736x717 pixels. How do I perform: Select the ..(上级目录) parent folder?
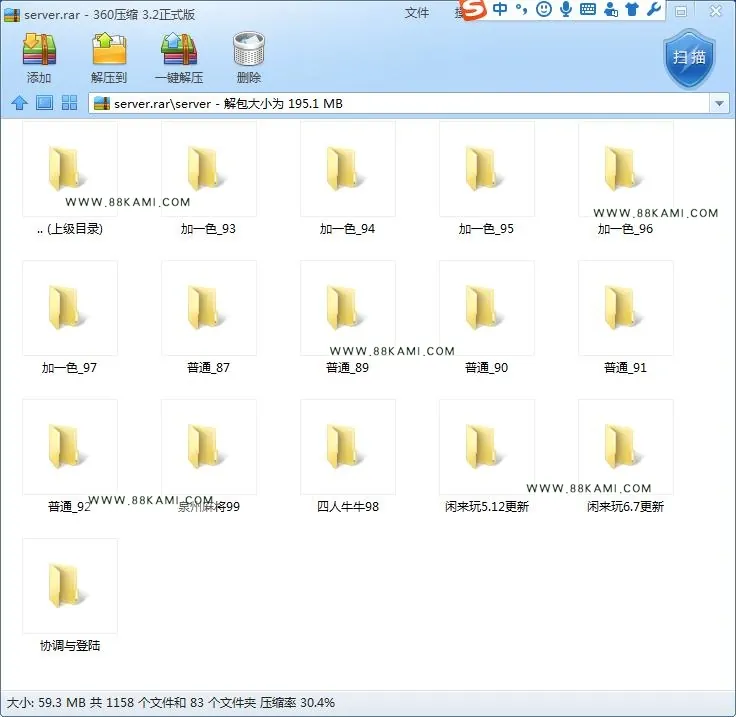tap(69, 179)
